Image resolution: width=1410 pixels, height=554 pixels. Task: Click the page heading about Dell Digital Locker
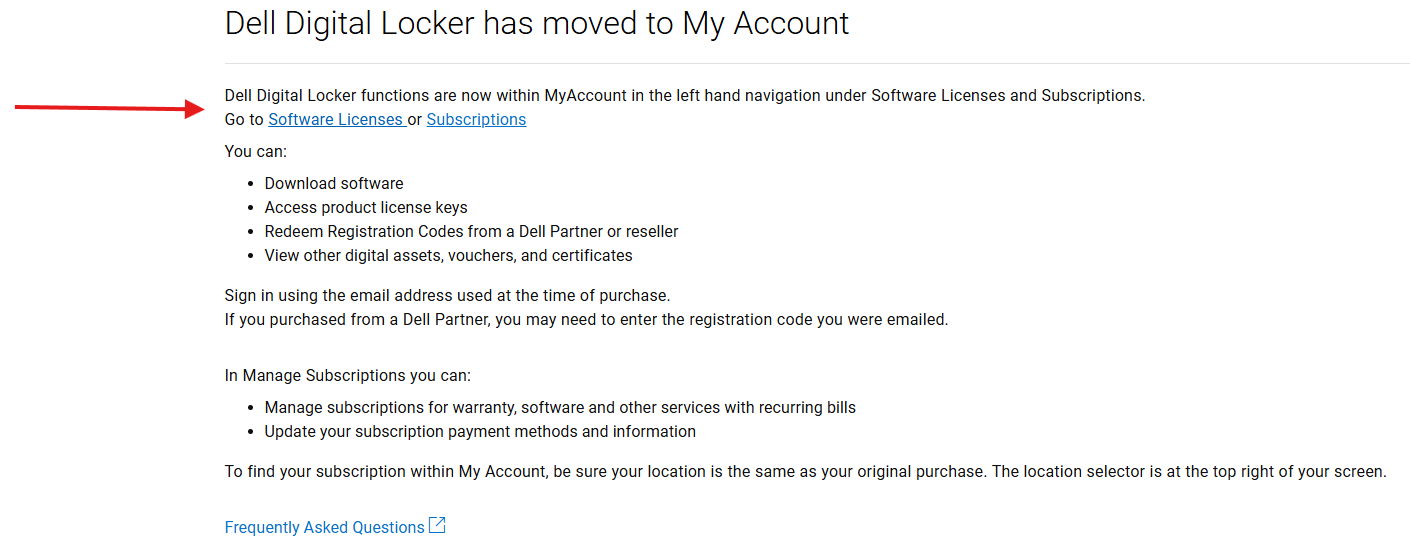click(x=537, y=24)
